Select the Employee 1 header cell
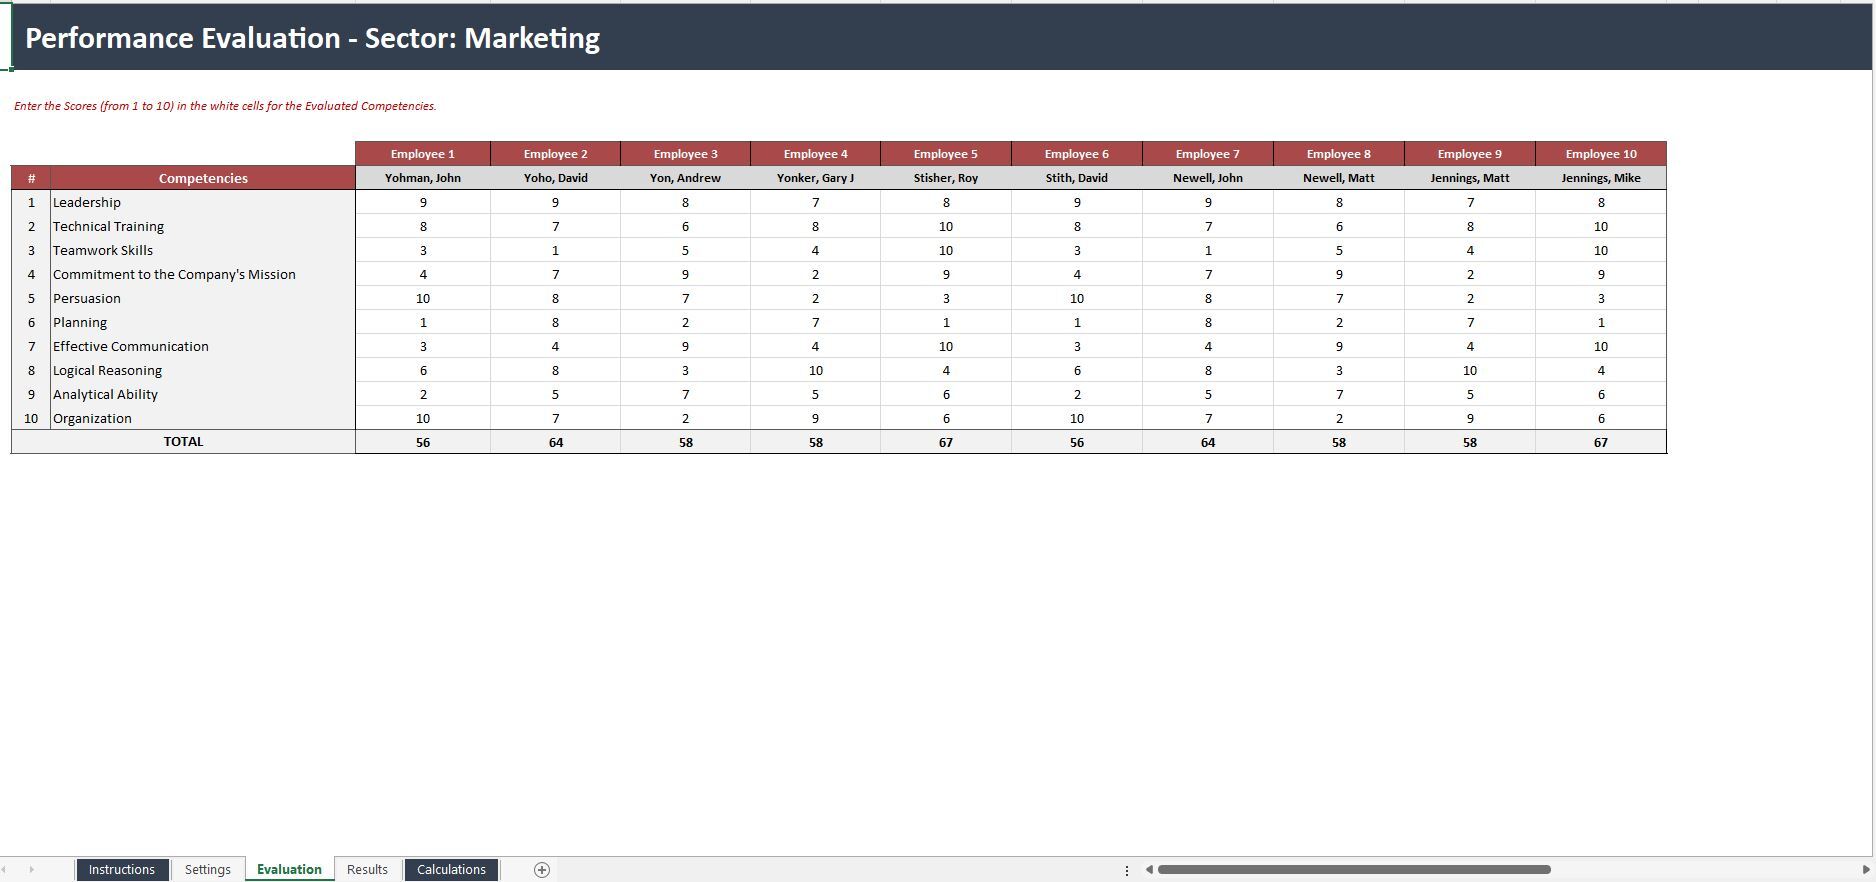Viewport: 1876px width, 882px height. click(423, 154)
